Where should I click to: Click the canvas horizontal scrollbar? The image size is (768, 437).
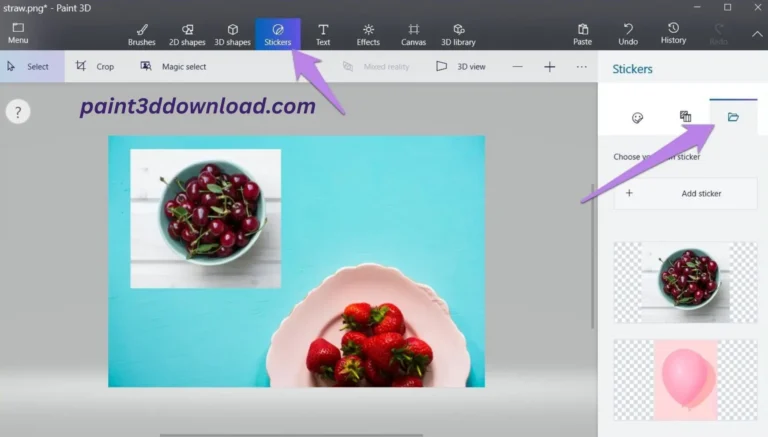pyautogui.click(x=291, y=435)
